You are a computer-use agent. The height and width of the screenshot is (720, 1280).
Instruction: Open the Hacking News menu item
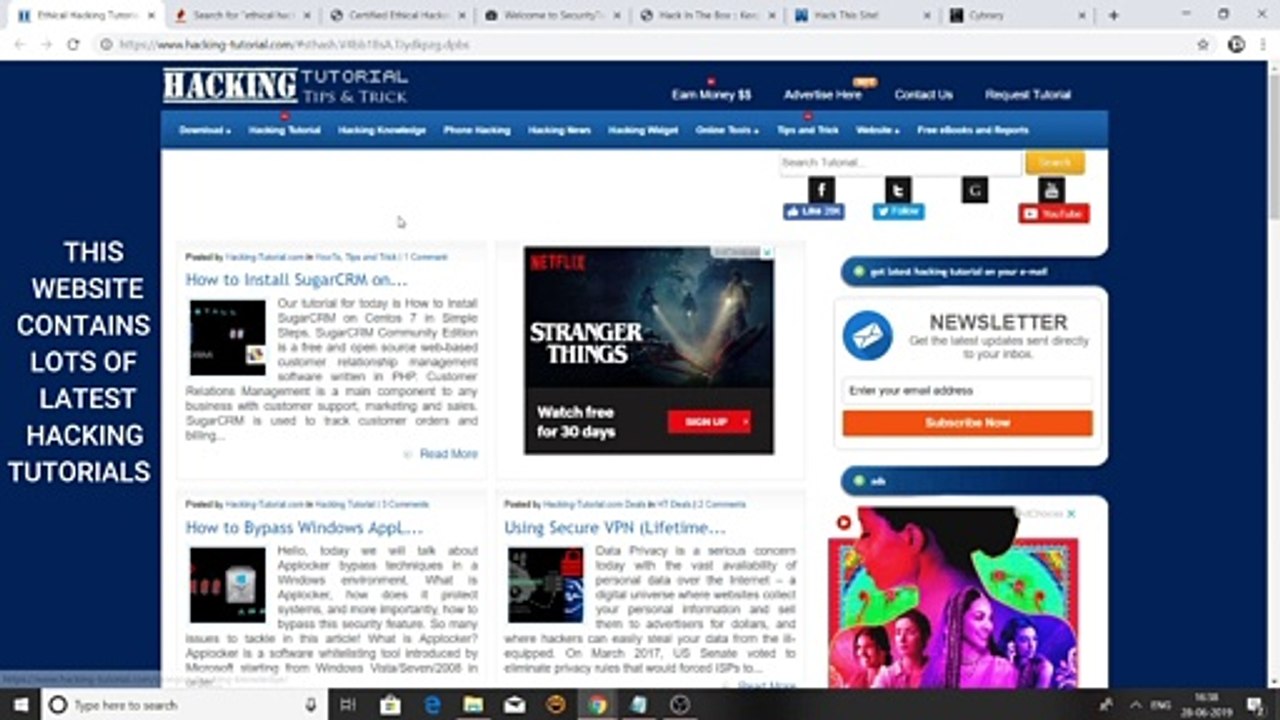tap(559, 130)
